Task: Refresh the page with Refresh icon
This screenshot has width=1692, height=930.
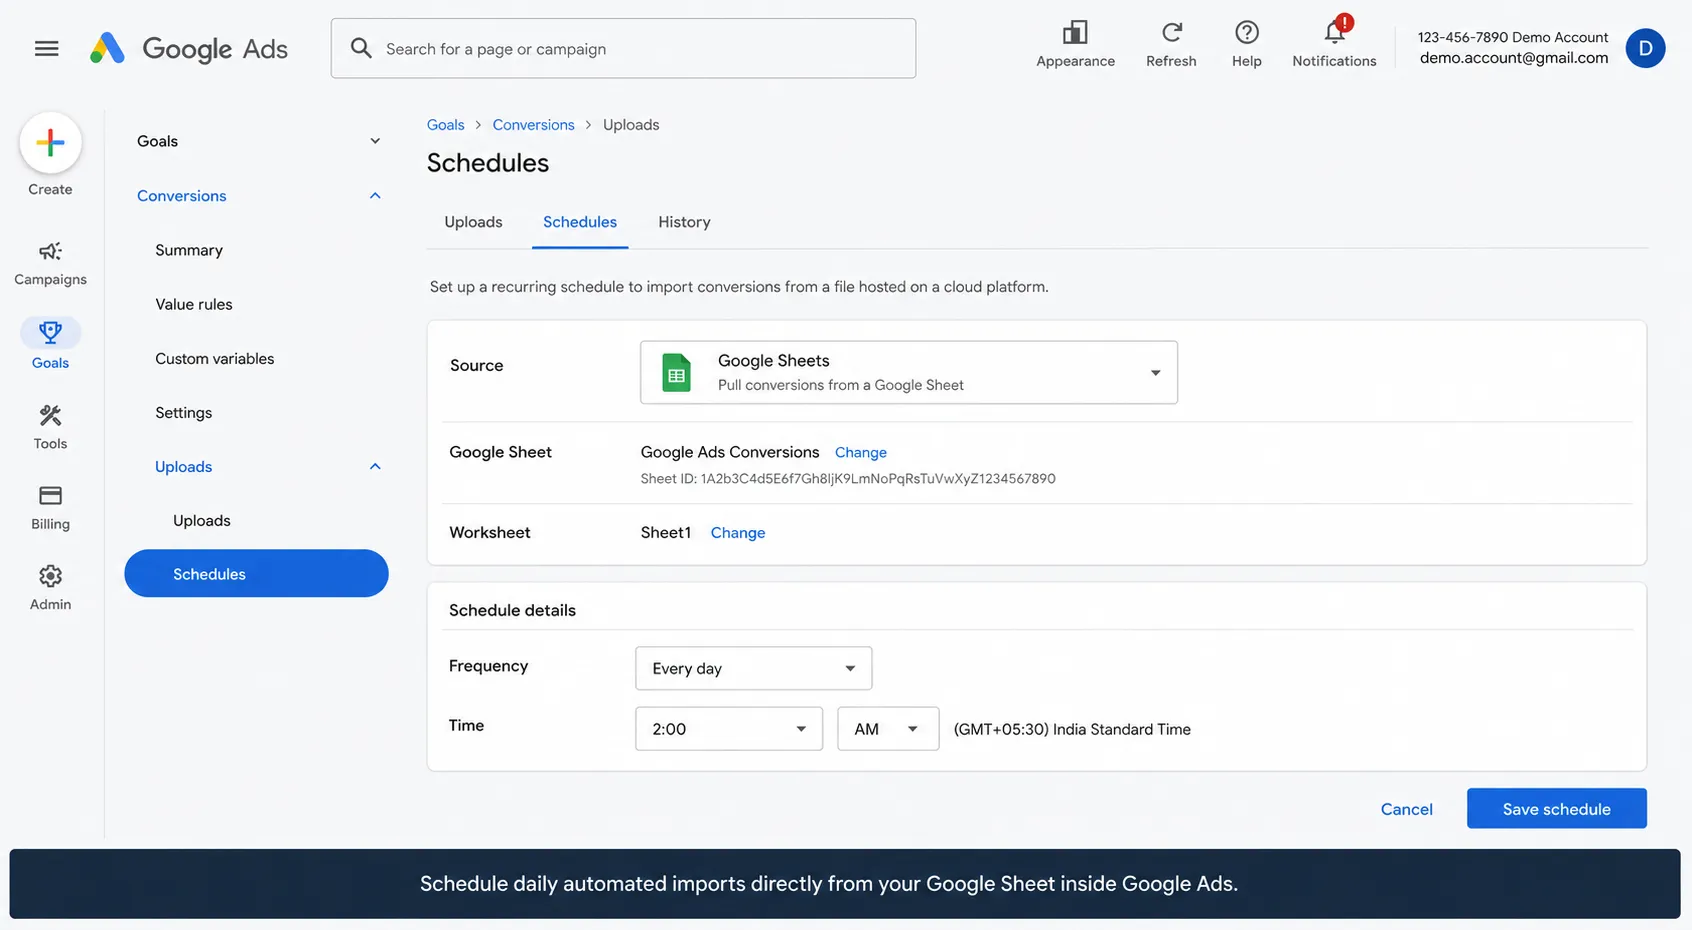Action: [1171, 33]
